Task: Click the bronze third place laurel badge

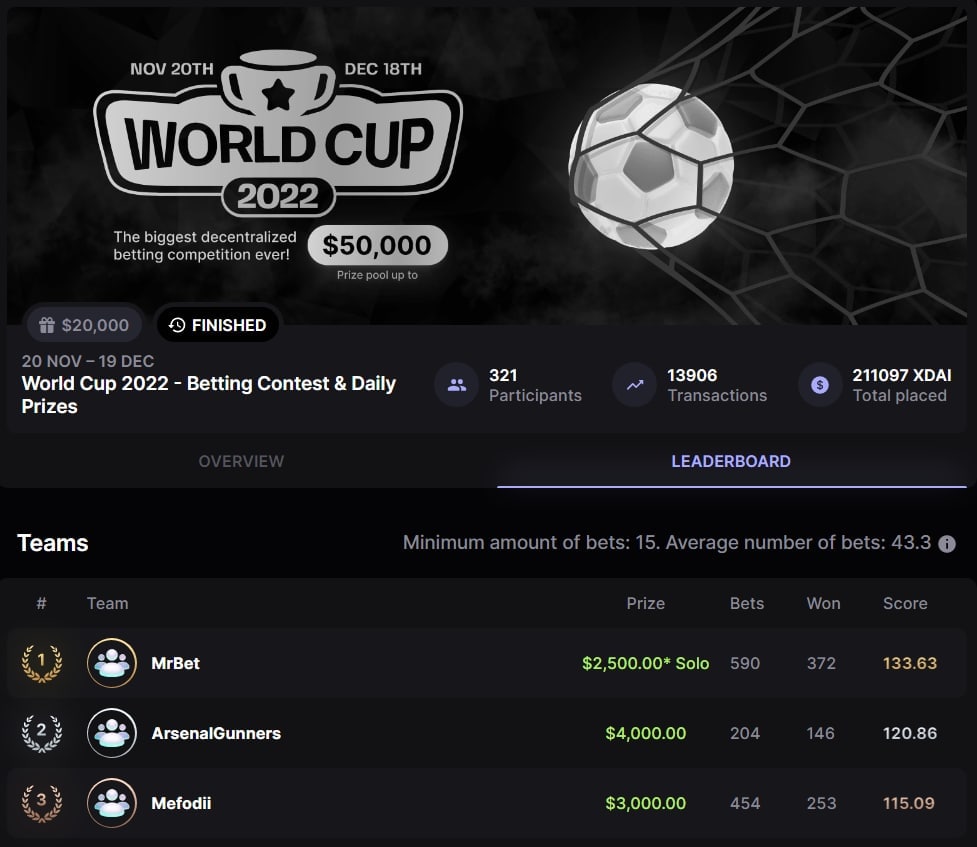Action: point(42,803)
